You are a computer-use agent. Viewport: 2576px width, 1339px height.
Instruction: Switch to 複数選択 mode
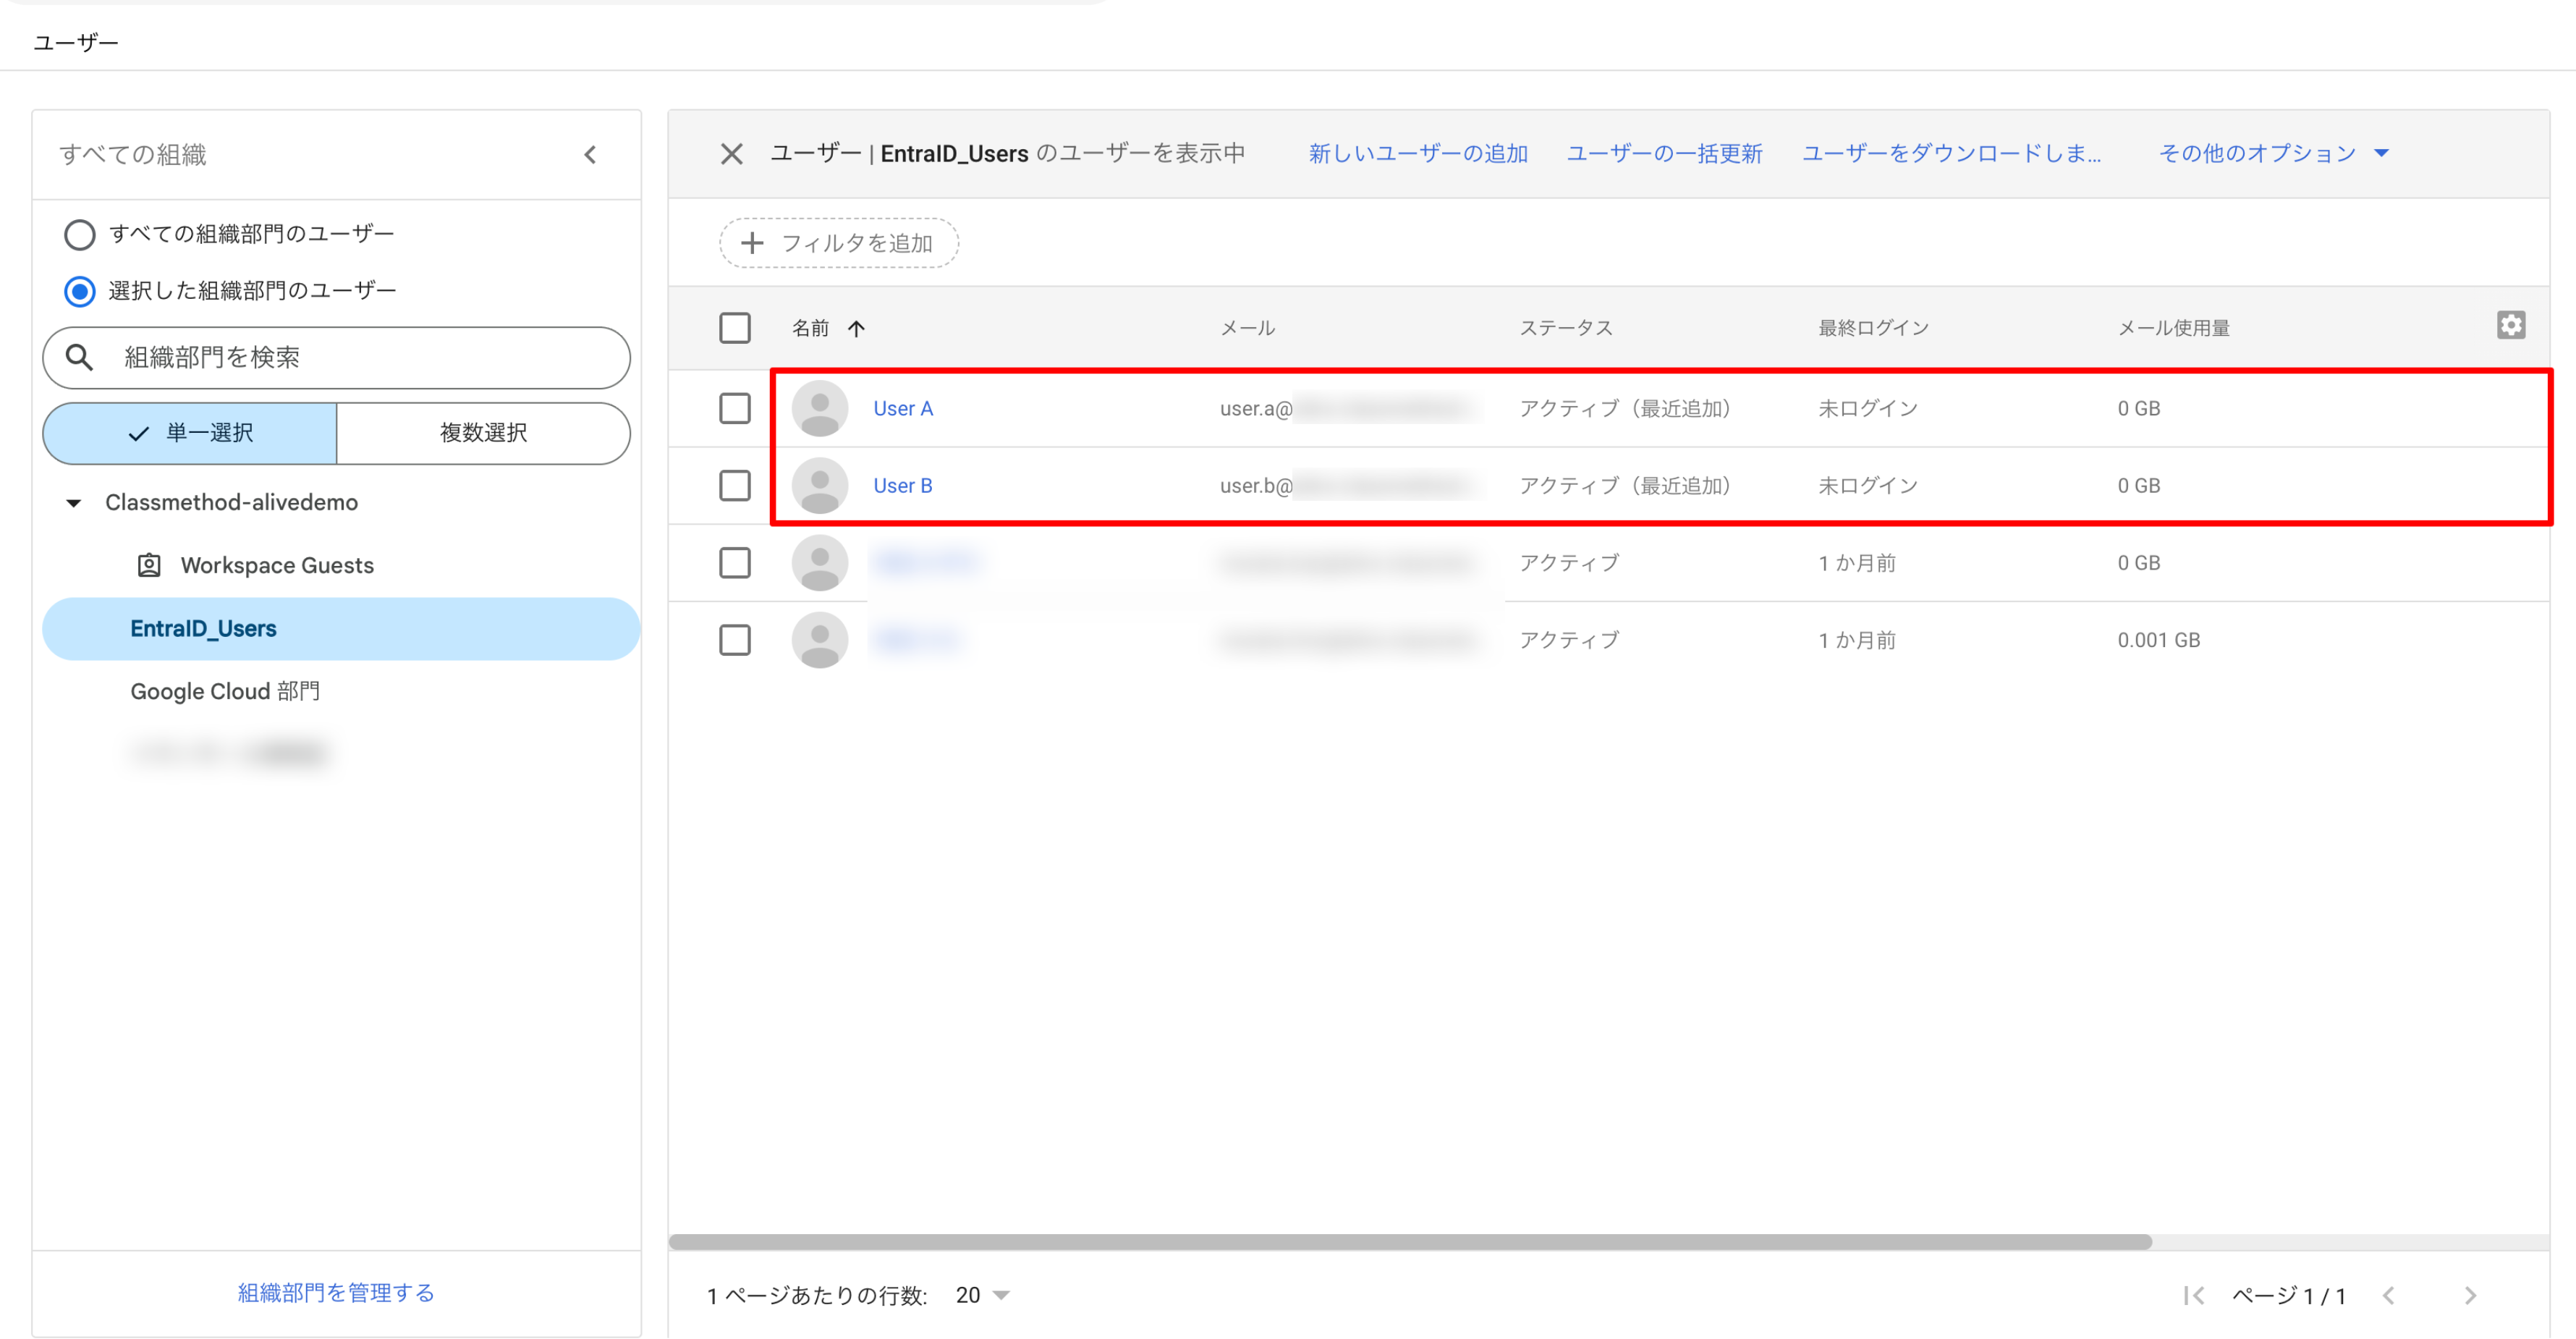click(483, 433)
